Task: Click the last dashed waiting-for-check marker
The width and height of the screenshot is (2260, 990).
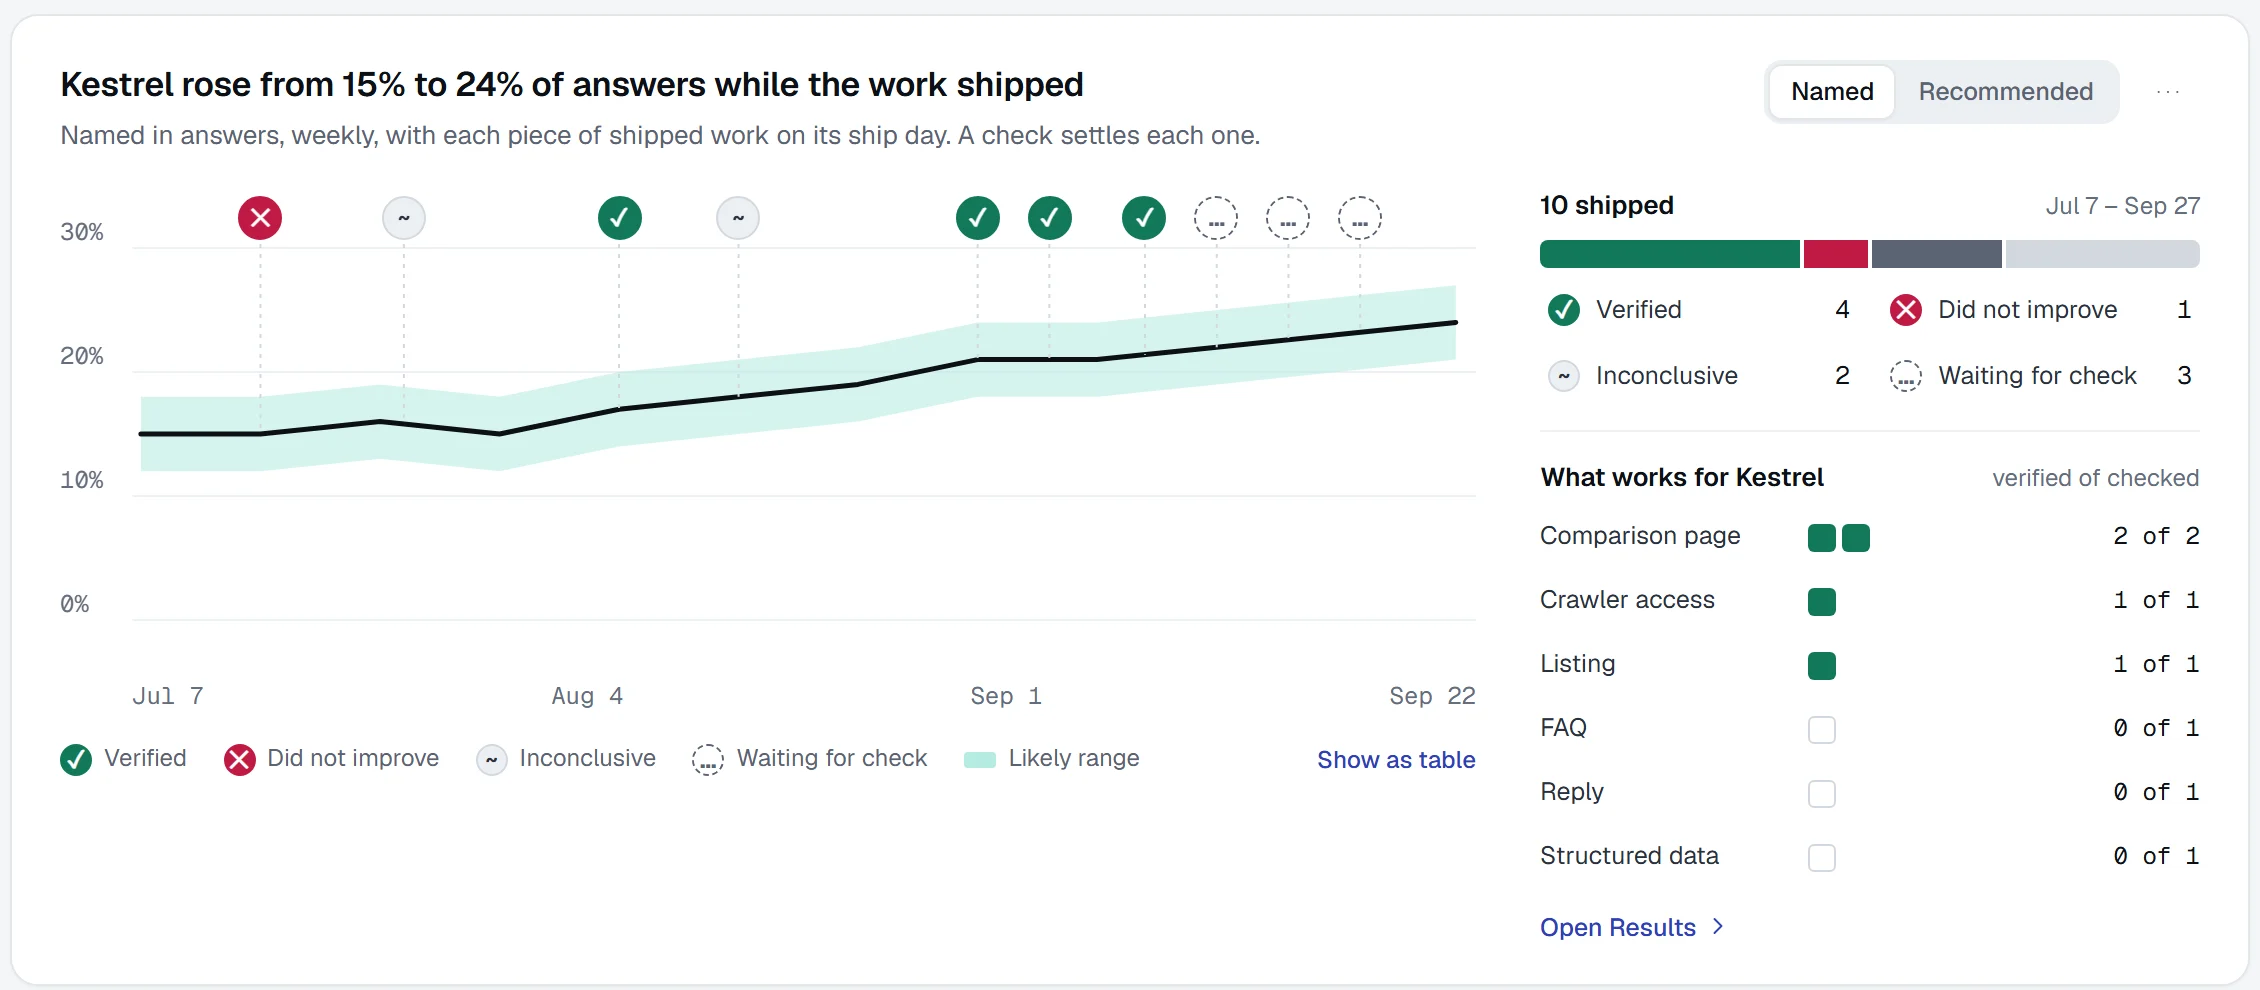Action: click(1360, 218)
